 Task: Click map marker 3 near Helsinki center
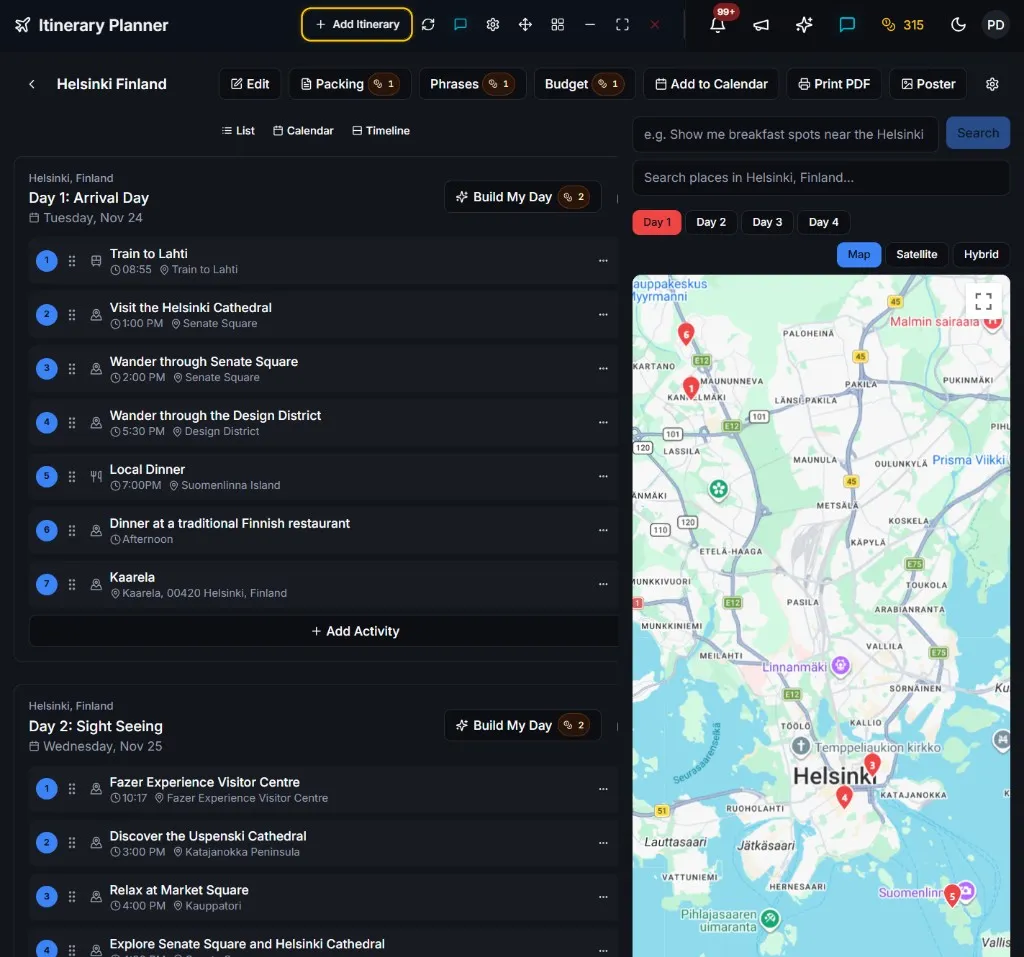click(872, 764)
